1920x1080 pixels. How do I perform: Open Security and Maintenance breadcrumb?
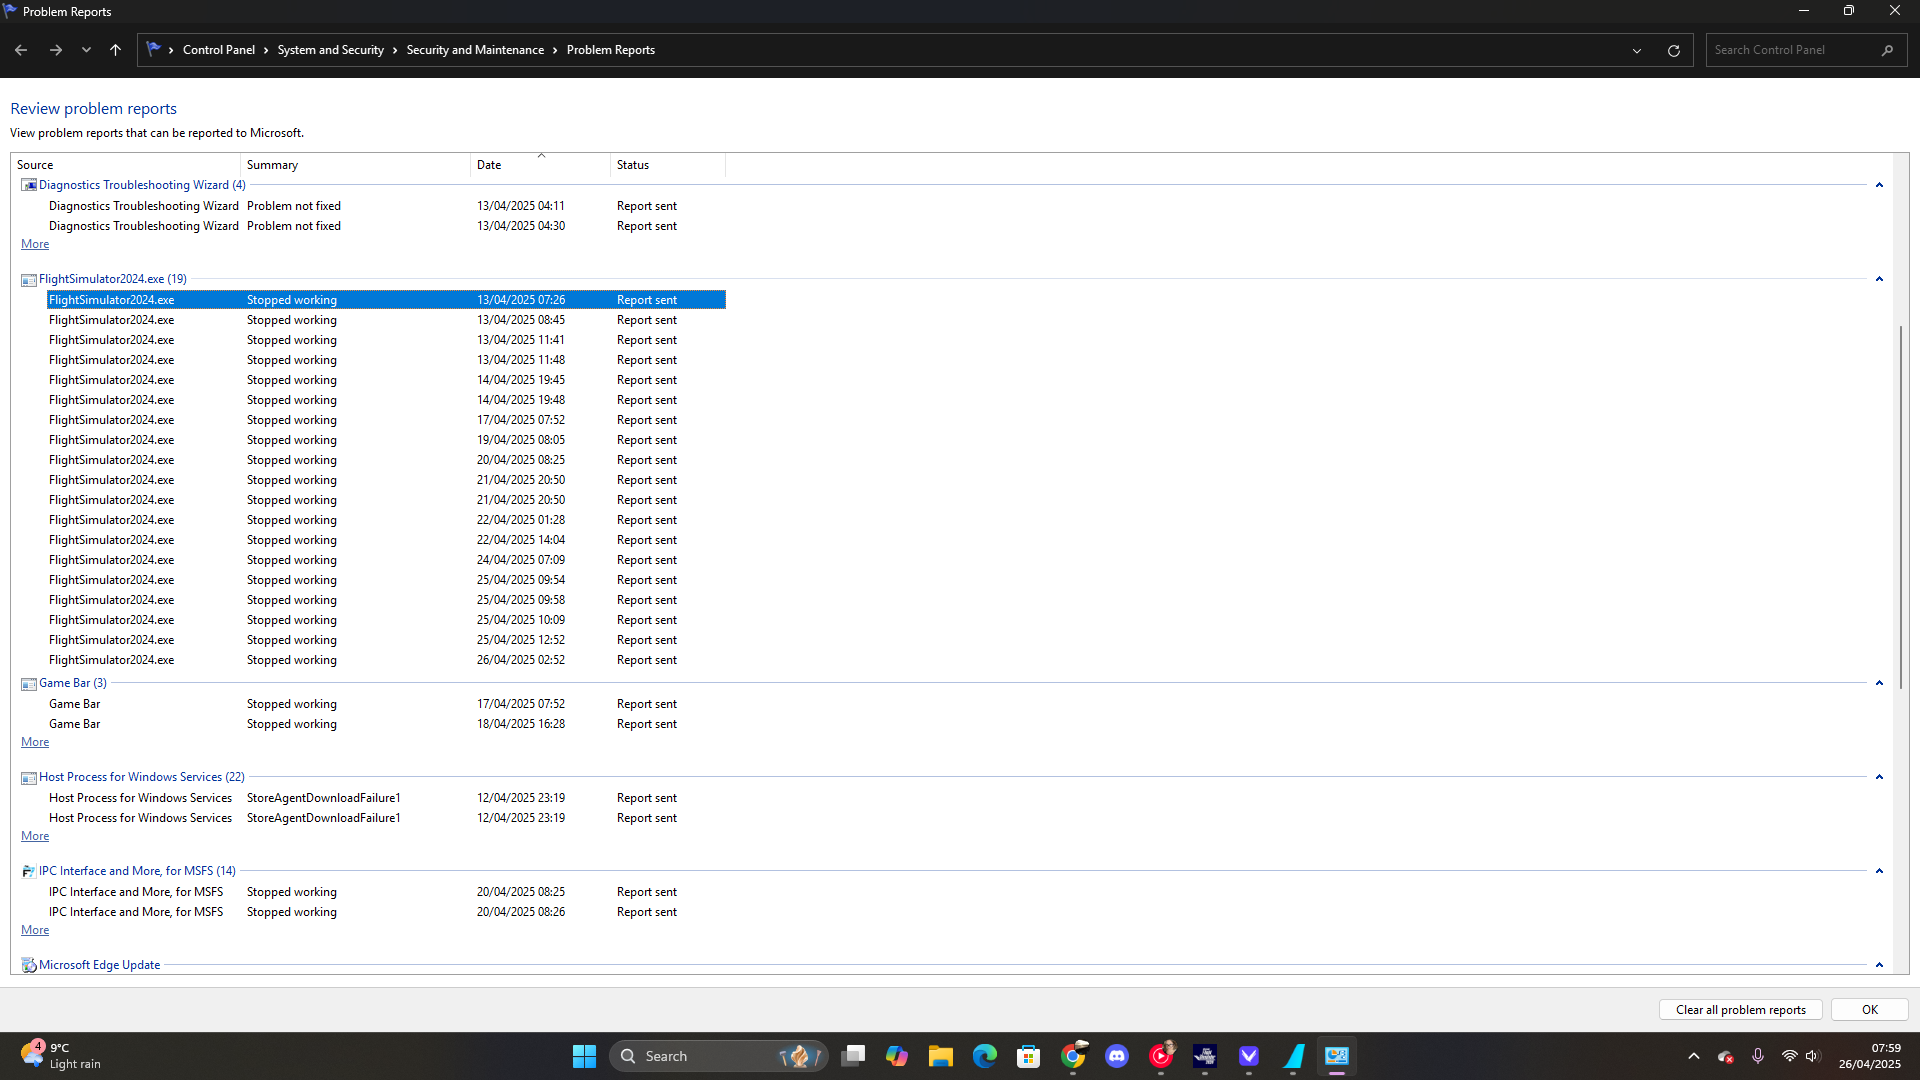pos(475,50)
